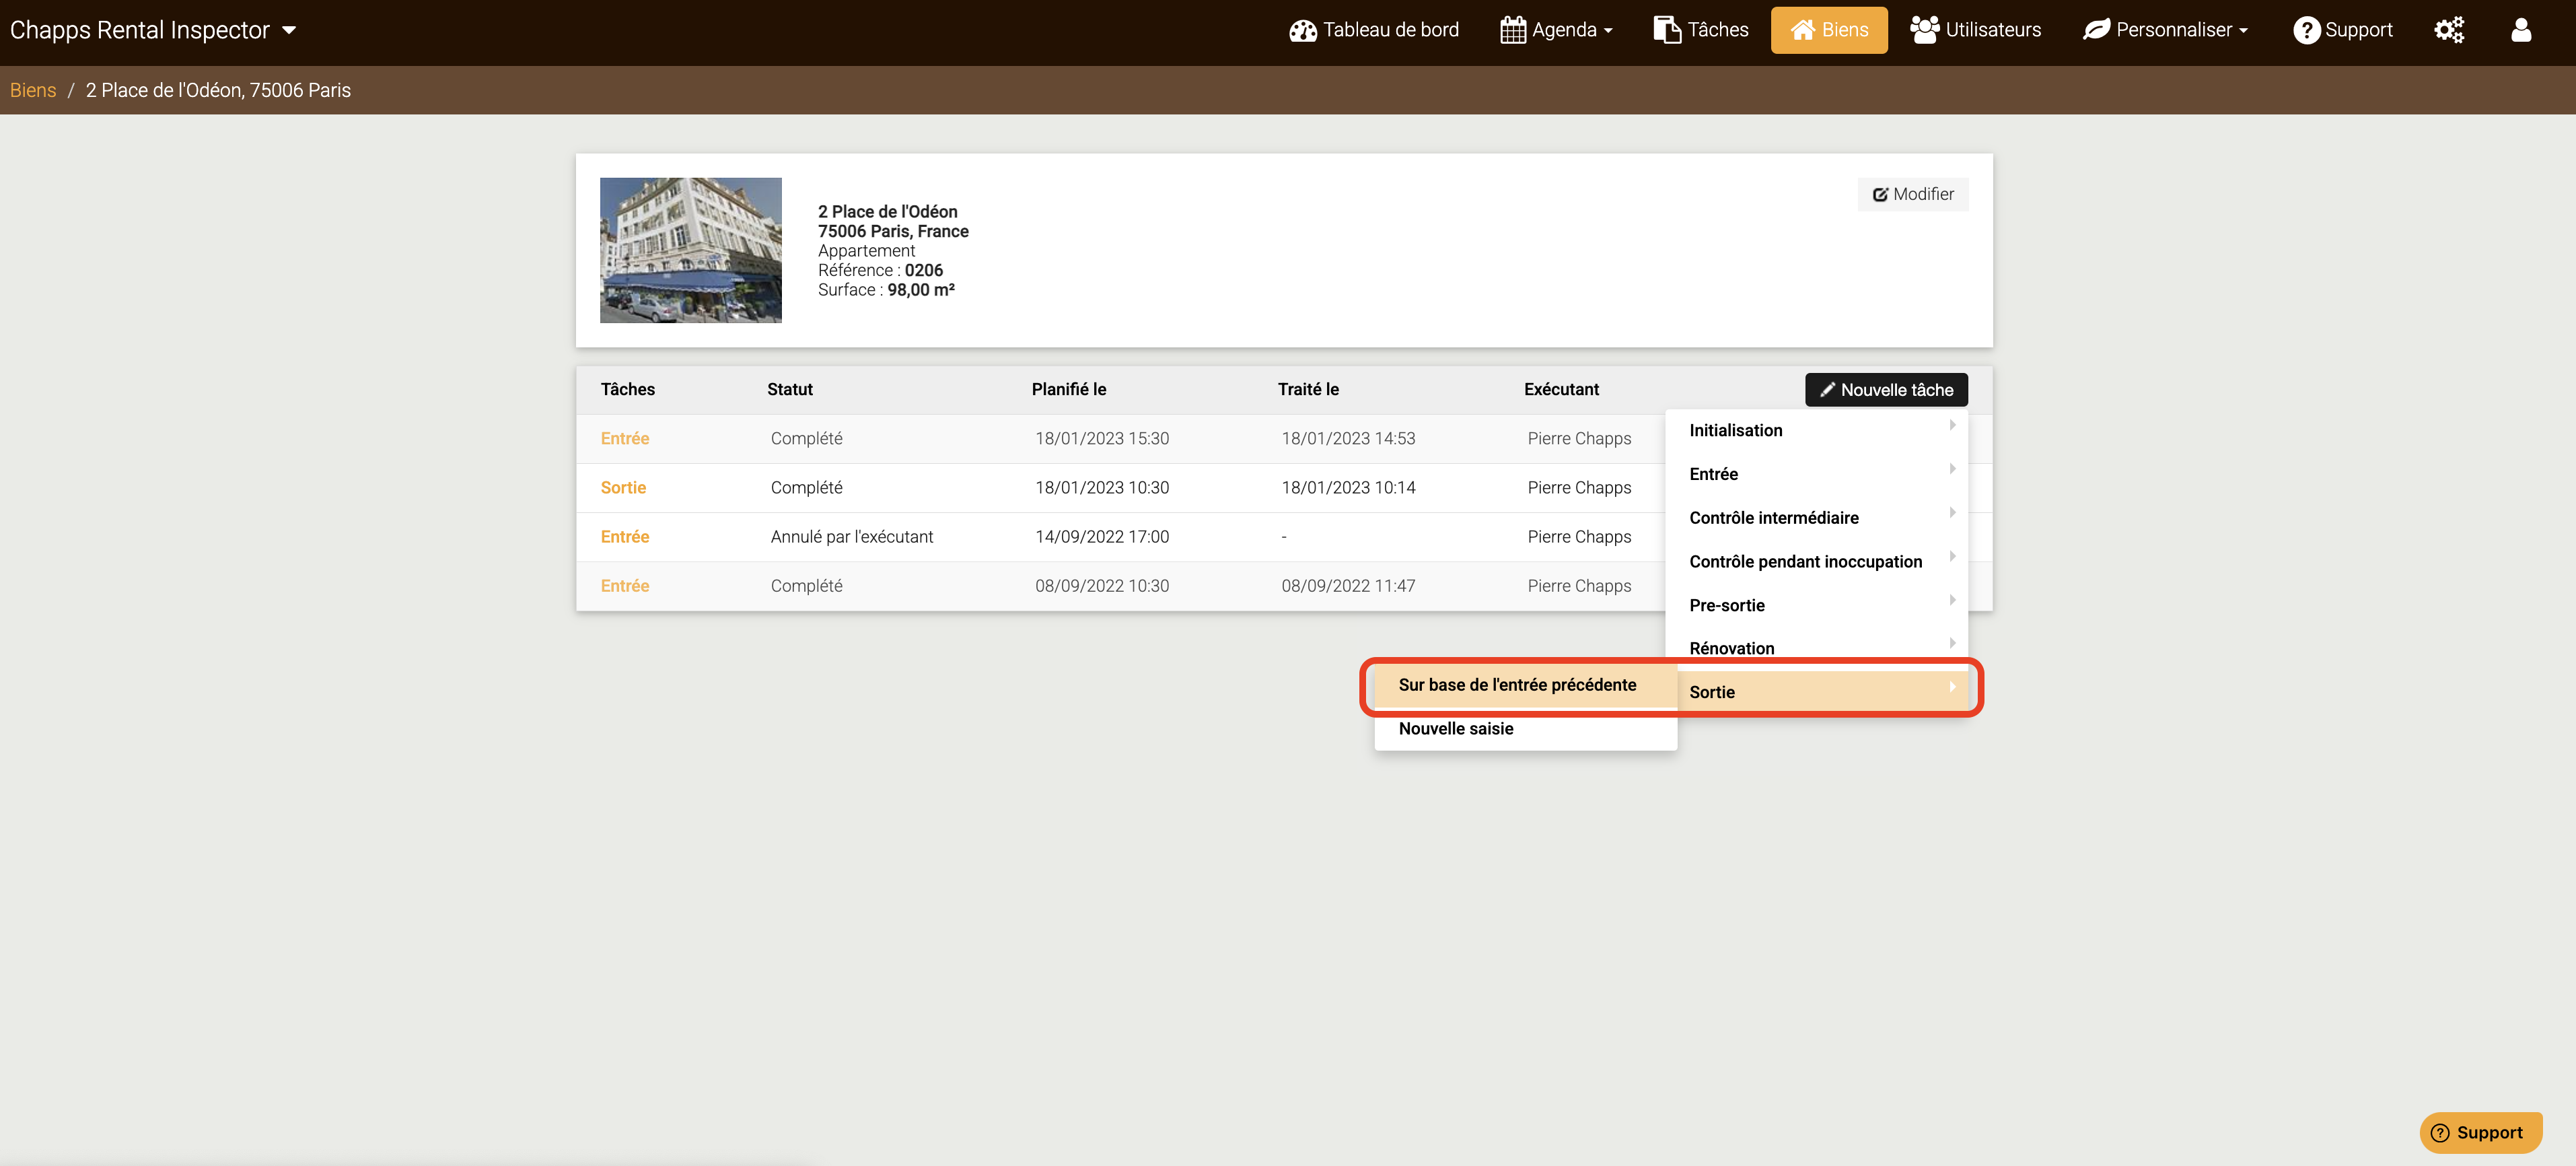2576x1166 pixels.
Task: Select Sur base de l'entrée précédente
Action: (x=1517, y=685)
